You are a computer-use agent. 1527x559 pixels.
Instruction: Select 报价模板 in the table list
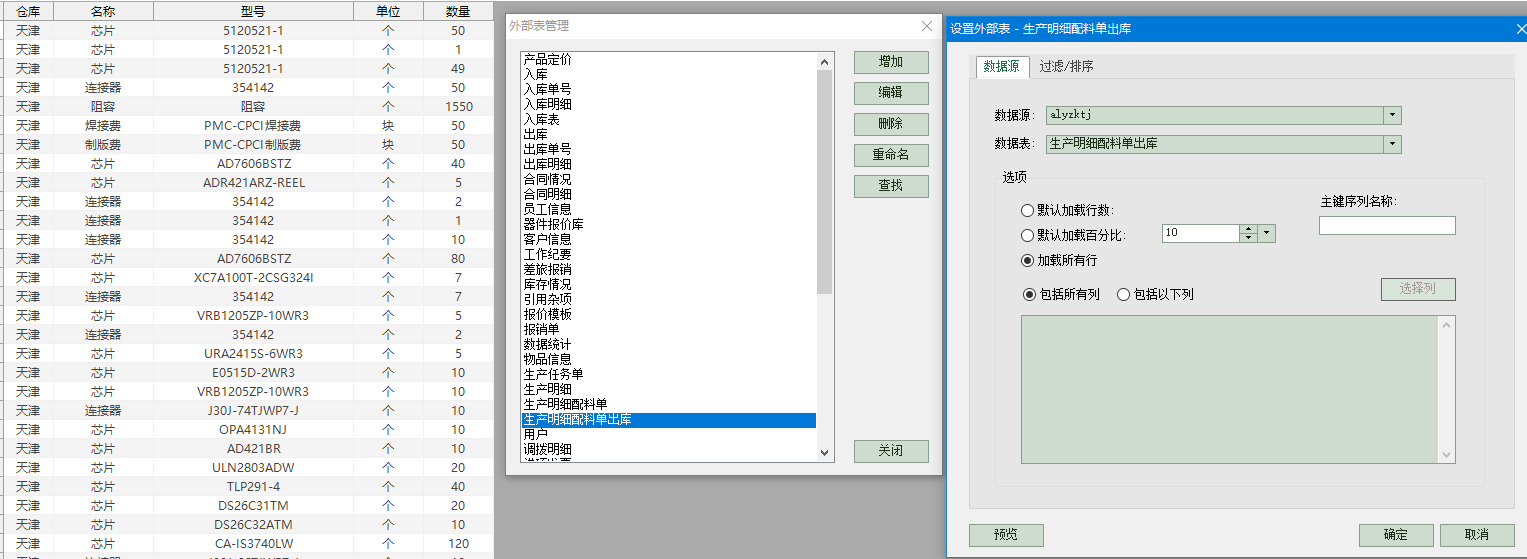[668, 314]
